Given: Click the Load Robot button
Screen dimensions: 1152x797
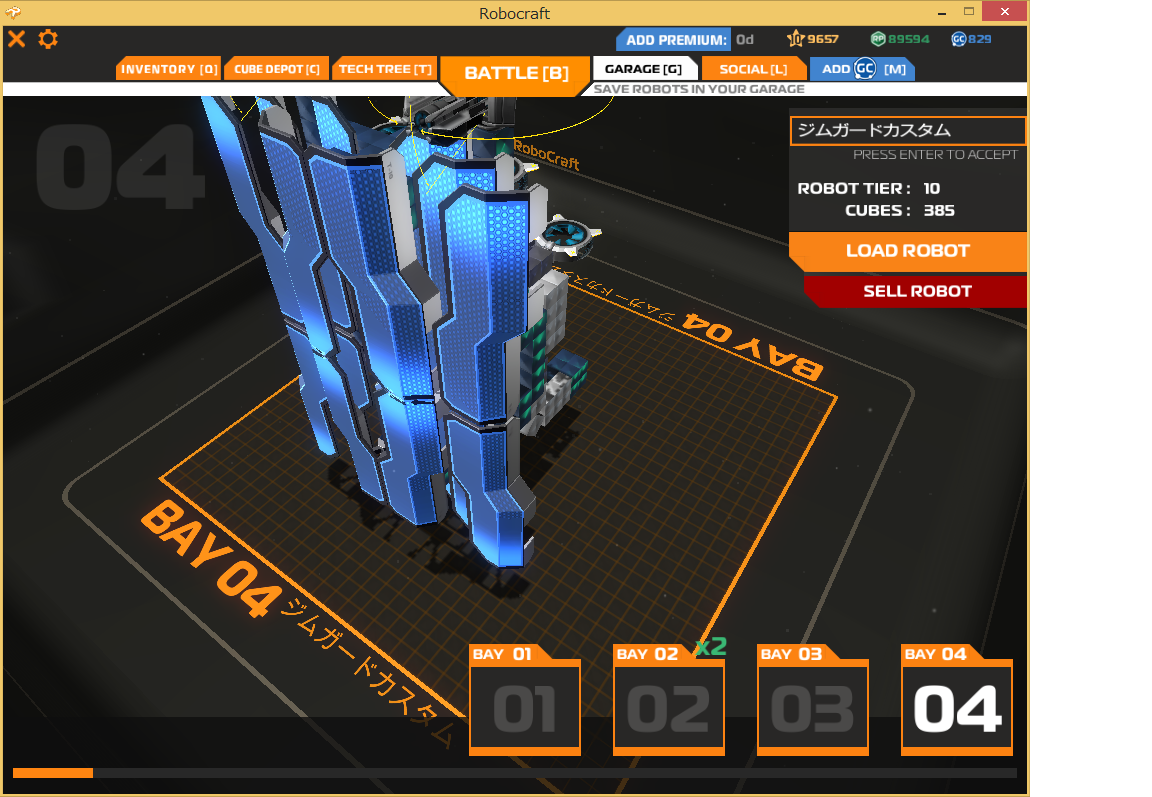Looking at the screenshot, I should (x=907, y=251).
